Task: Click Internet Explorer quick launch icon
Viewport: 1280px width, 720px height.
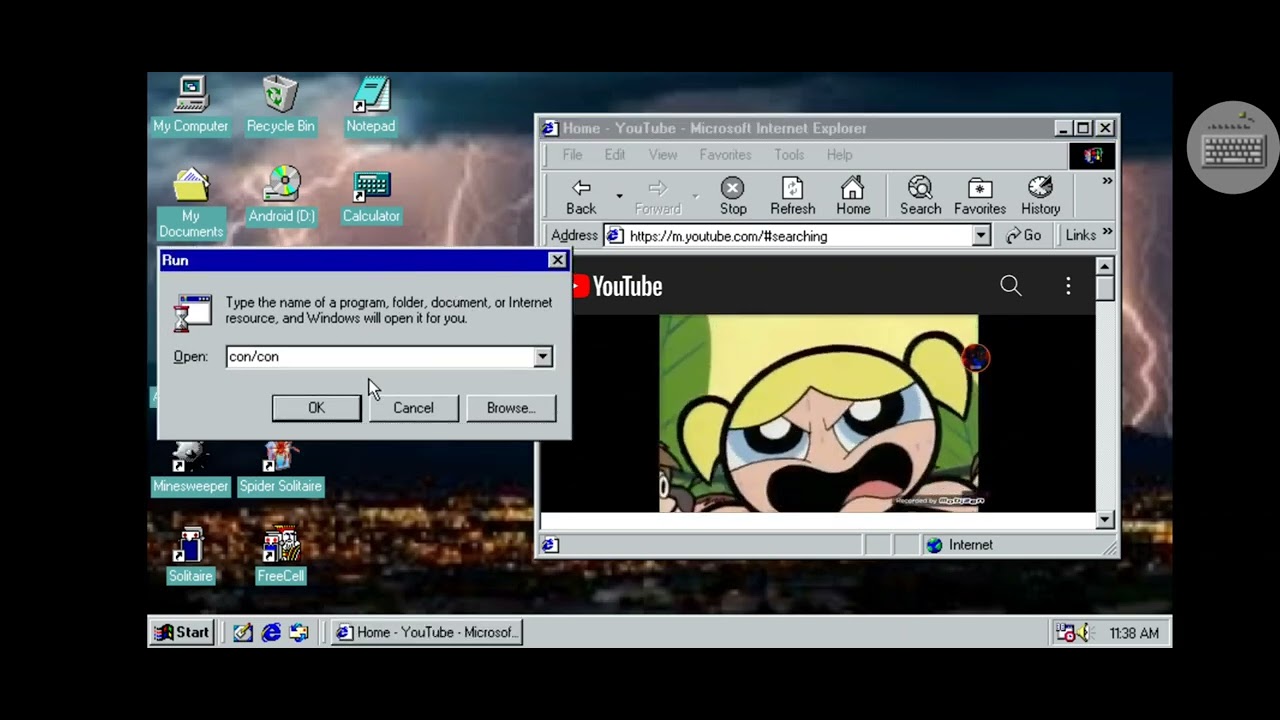Action: (271, 632)
